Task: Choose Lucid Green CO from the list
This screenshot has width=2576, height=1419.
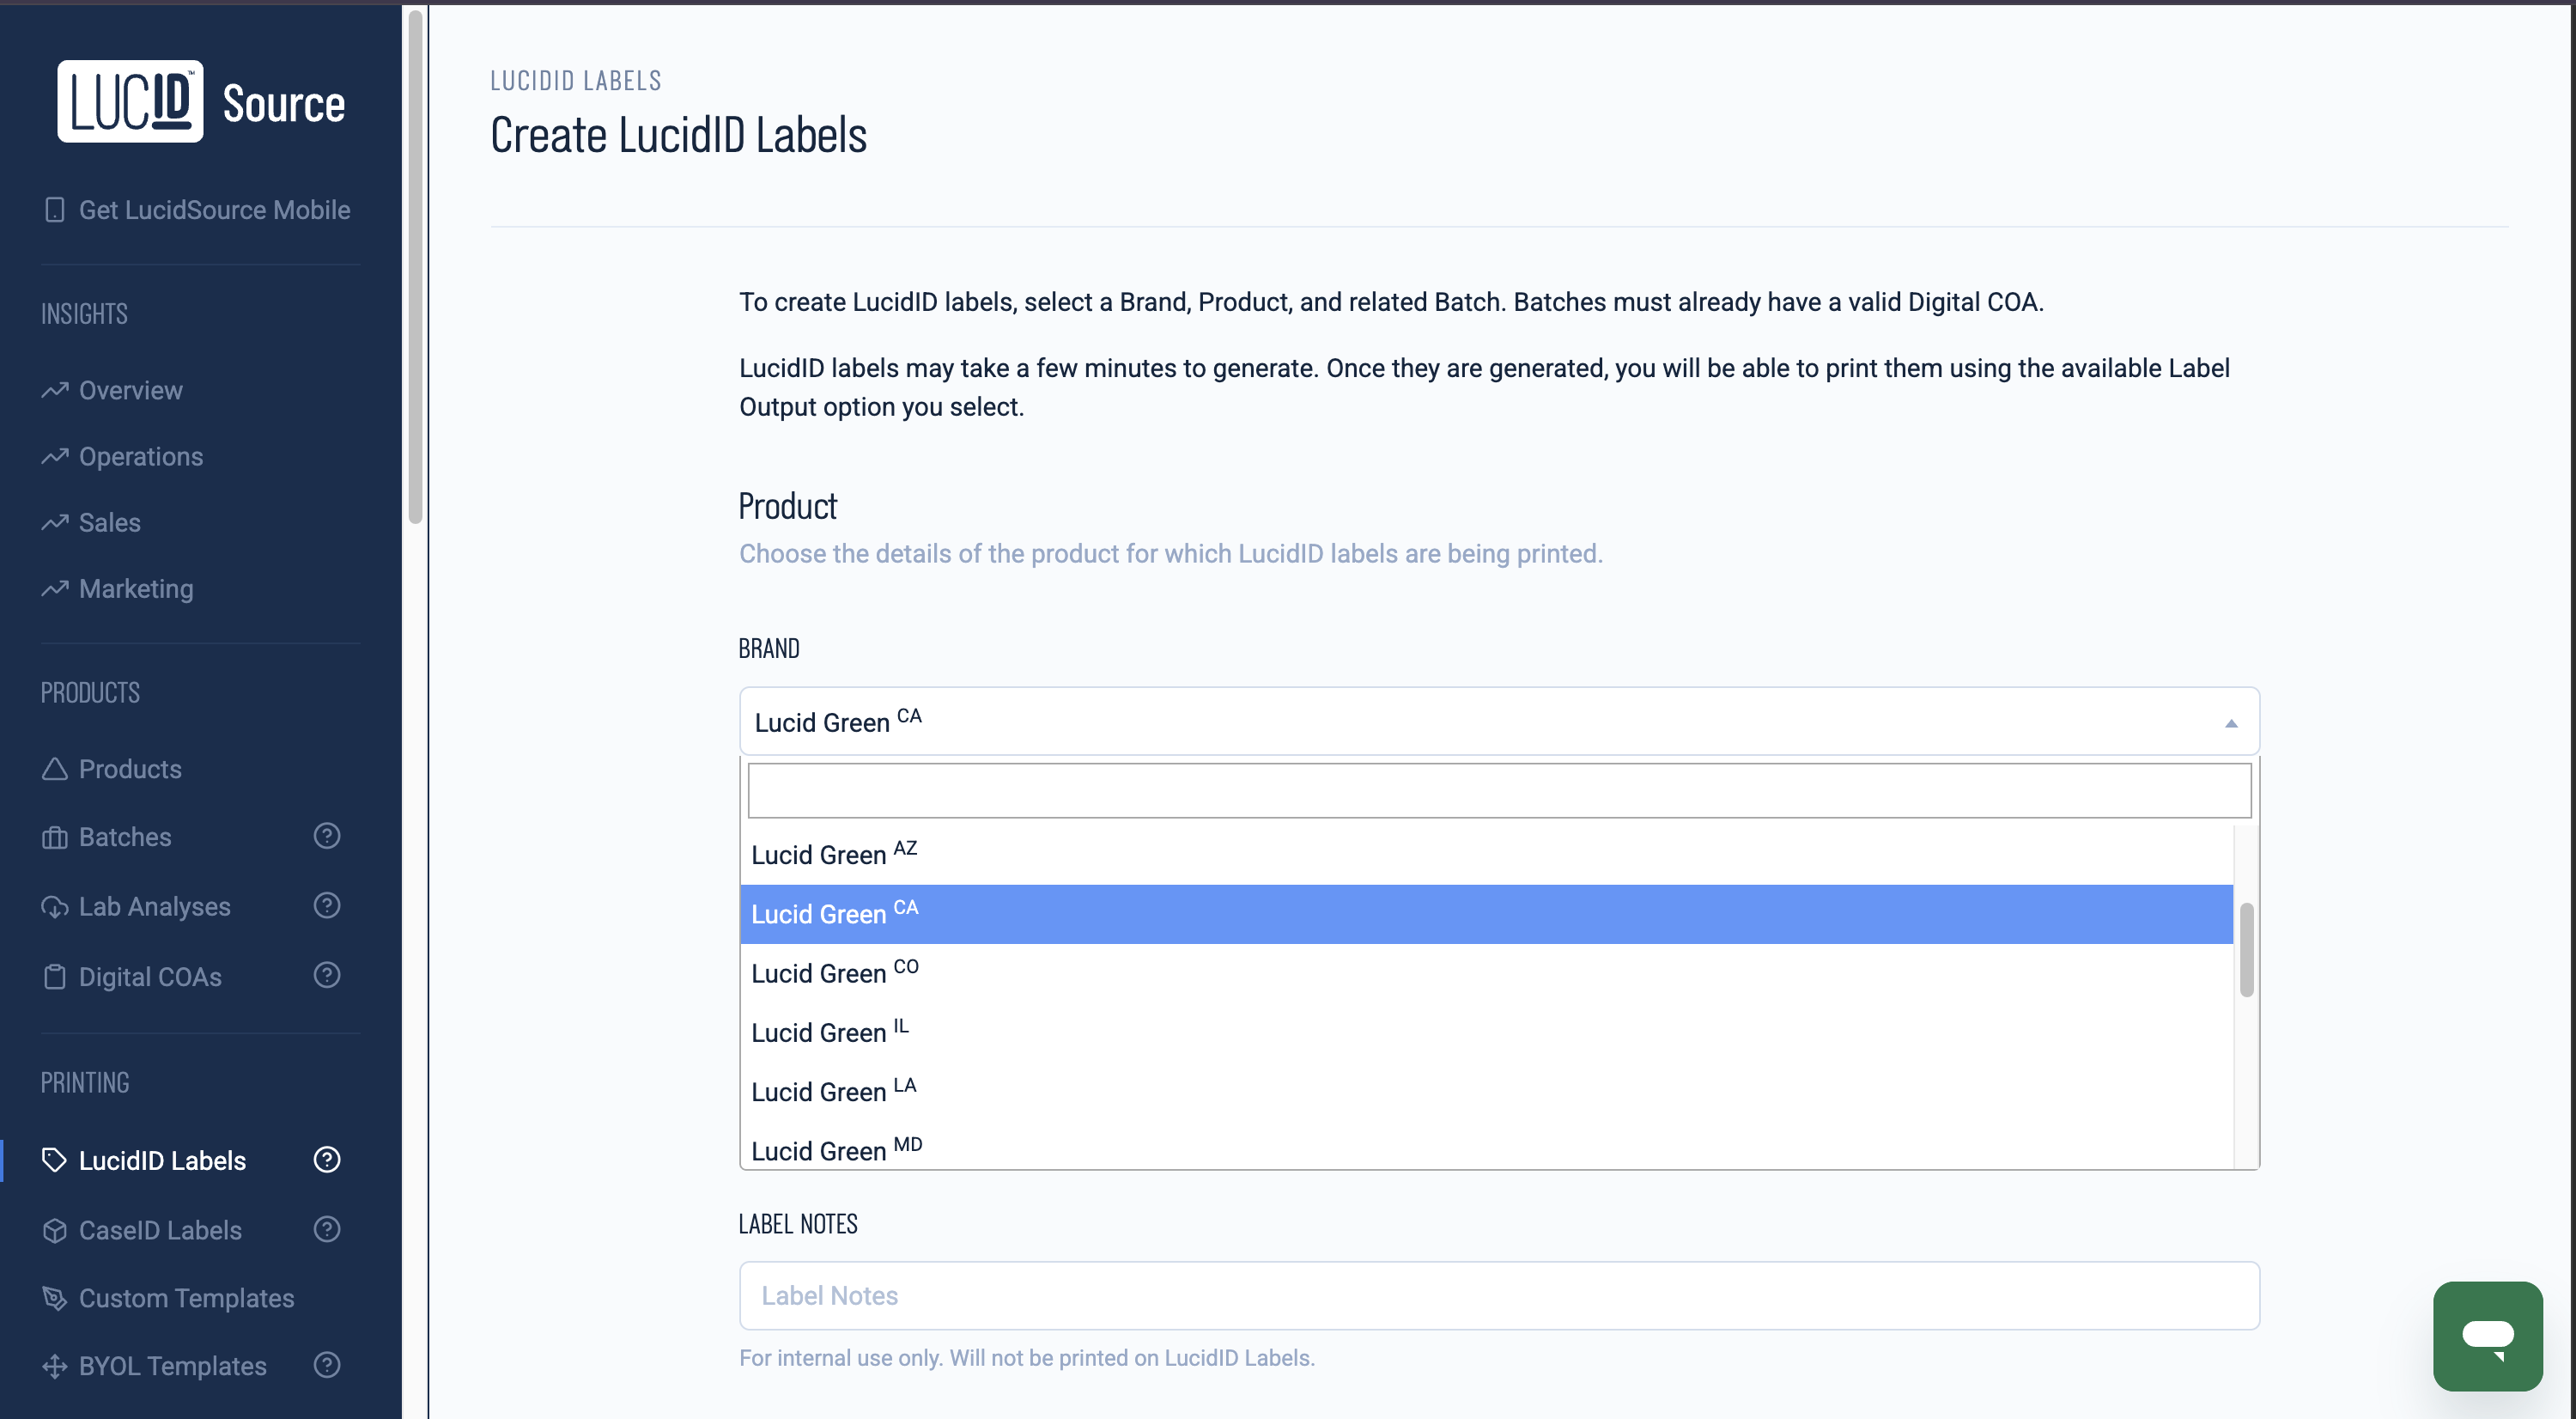Action: pos(834,973)
